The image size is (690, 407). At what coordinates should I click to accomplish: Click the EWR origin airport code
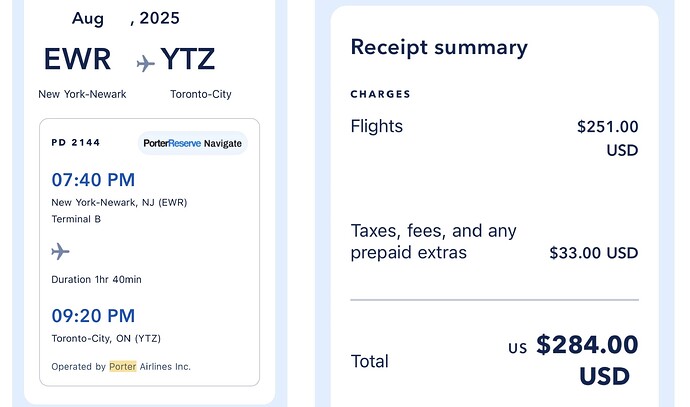tap(77, 60)
